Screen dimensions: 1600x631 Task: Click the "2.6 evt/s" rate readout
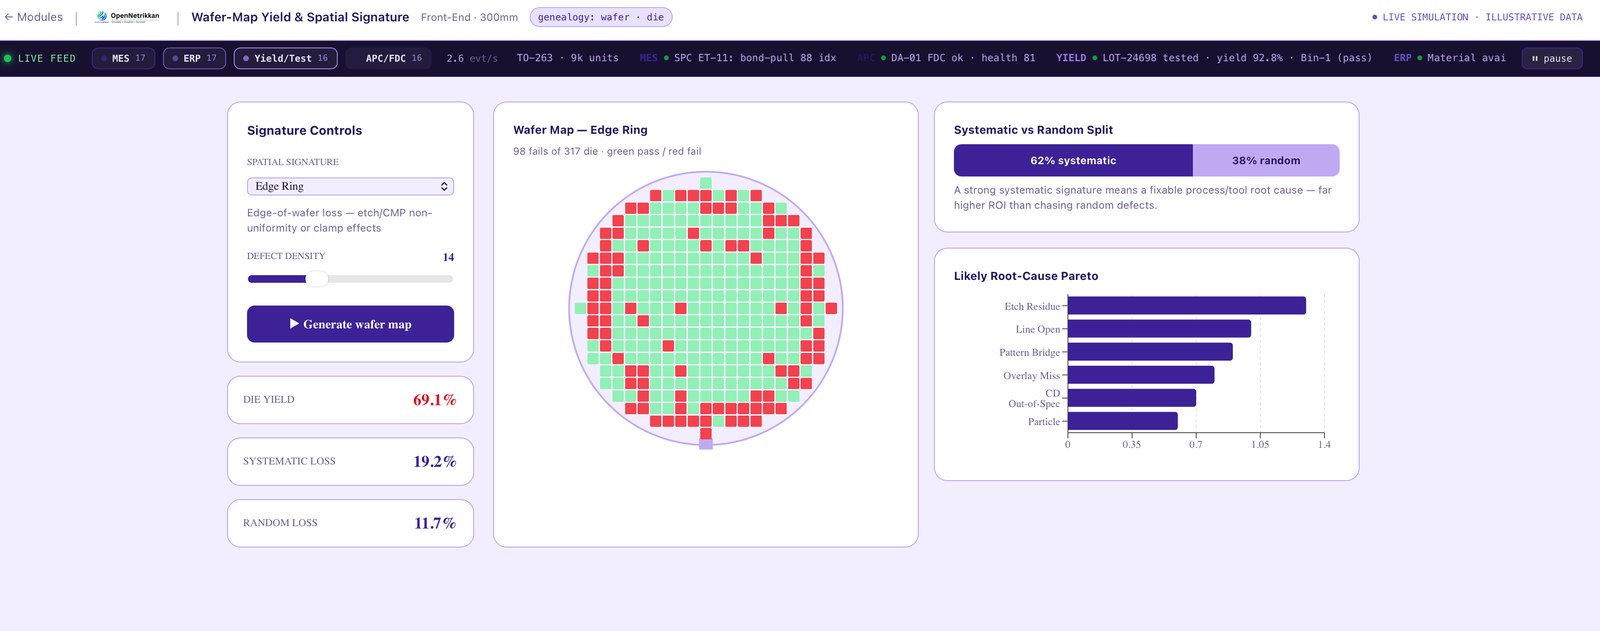coord(472,58)
